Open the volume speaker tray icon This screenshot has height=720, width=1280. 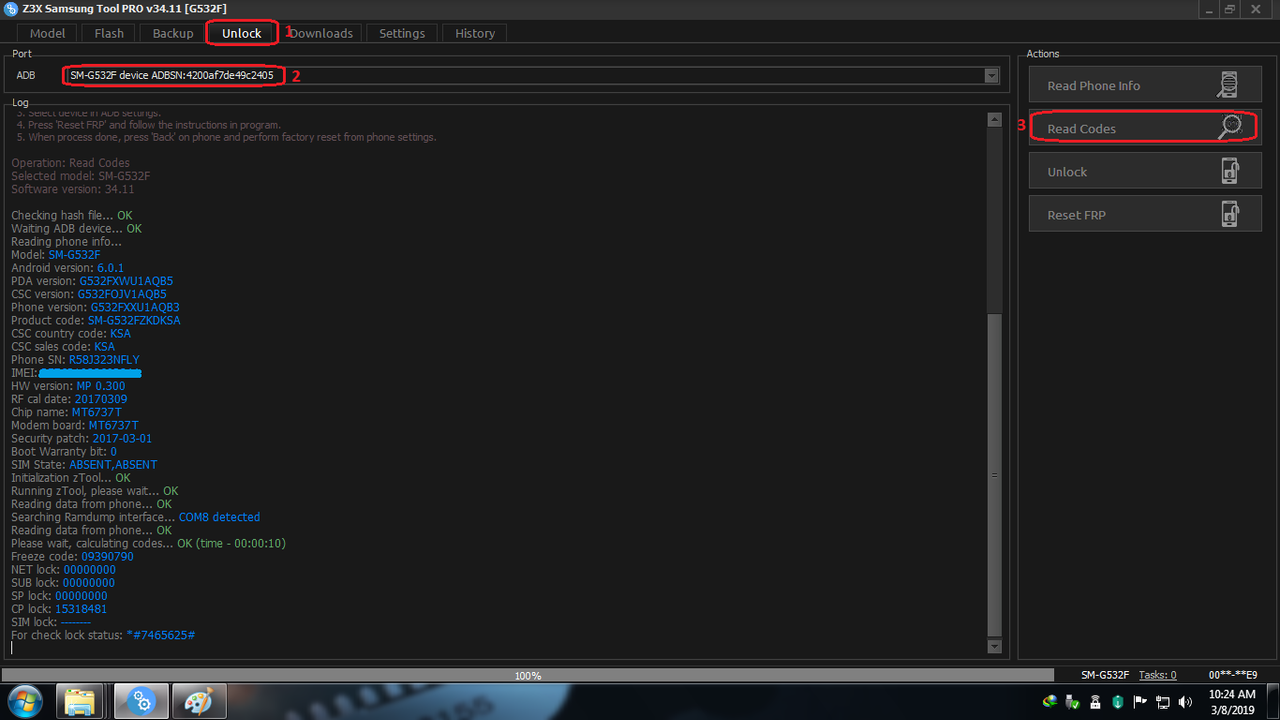tap(1186, 702)
